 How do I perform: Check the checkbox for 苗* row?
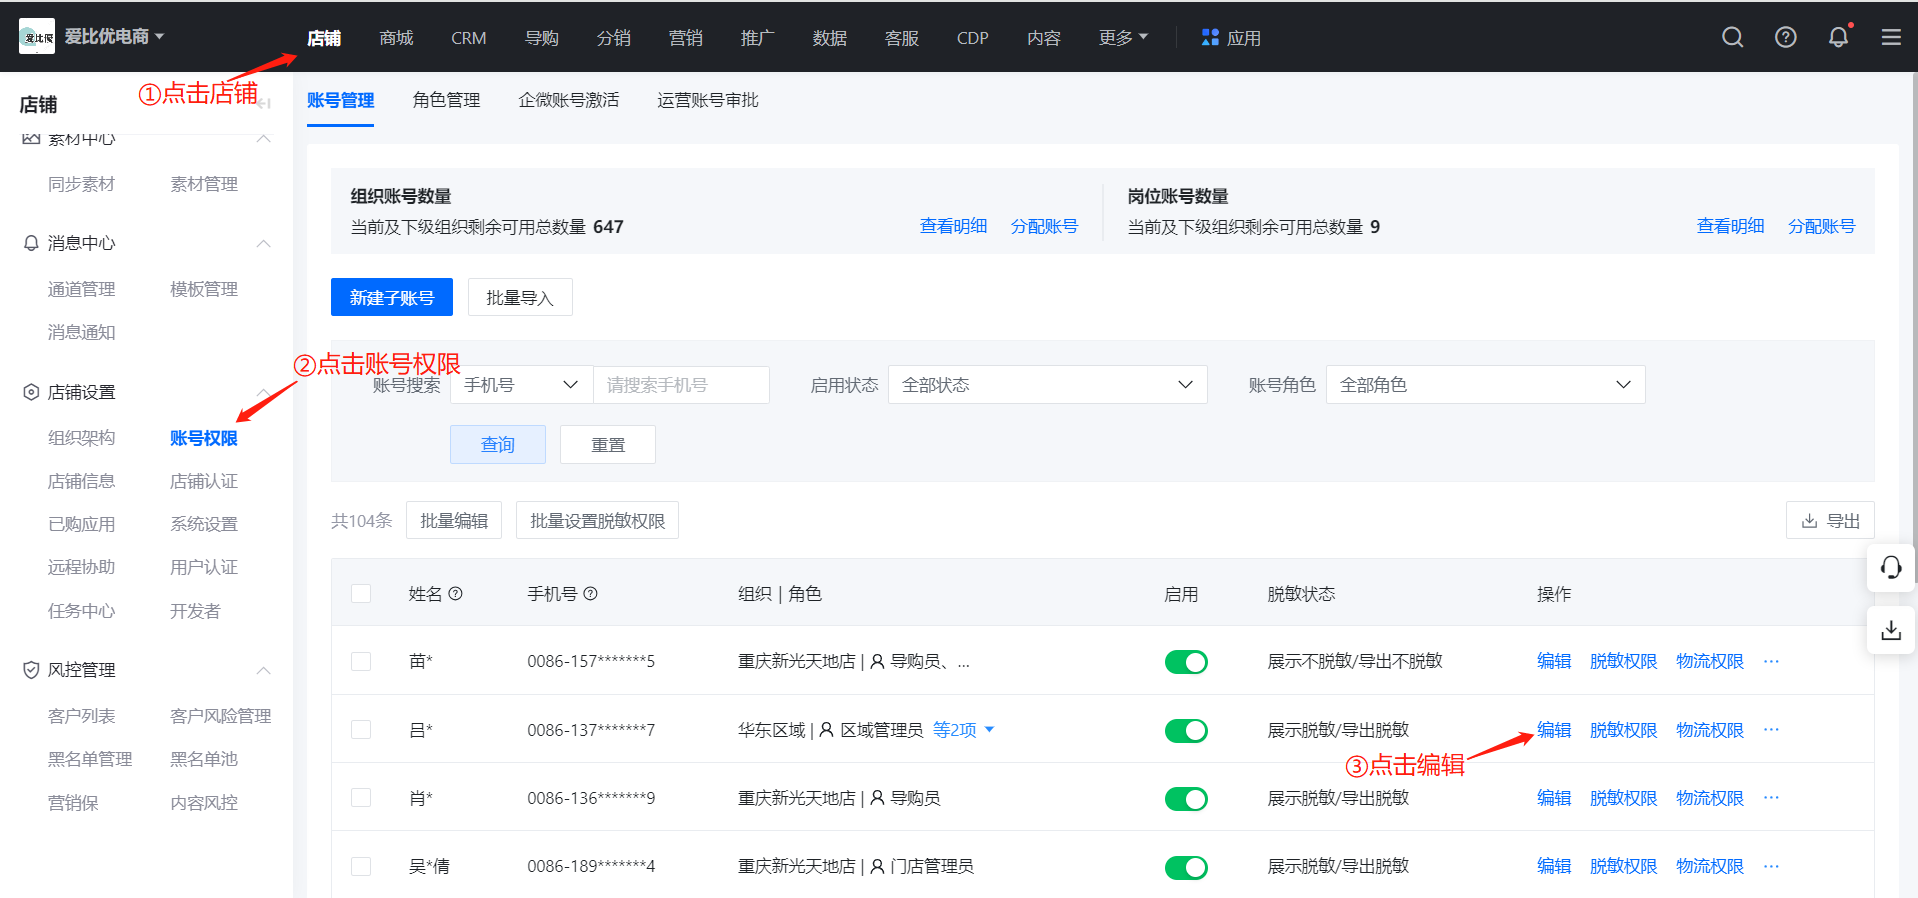coord(361,661)
